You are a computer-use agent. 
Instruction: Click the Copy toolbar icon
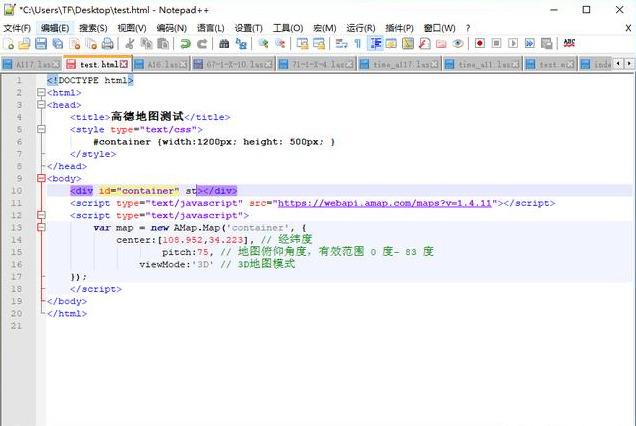146,43
